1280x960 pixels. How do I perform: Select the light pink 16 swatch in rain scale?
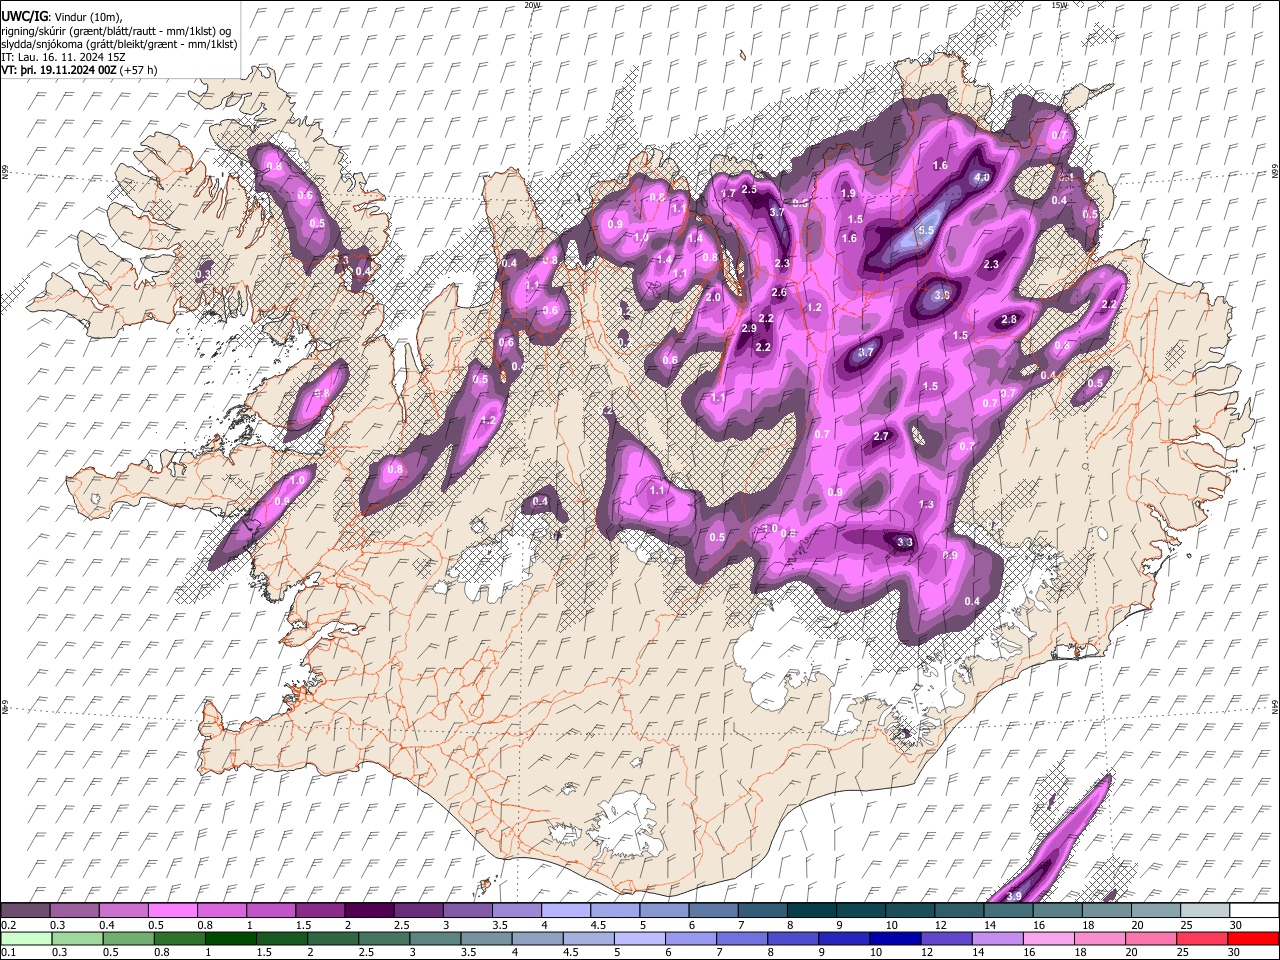point(1048,938)
